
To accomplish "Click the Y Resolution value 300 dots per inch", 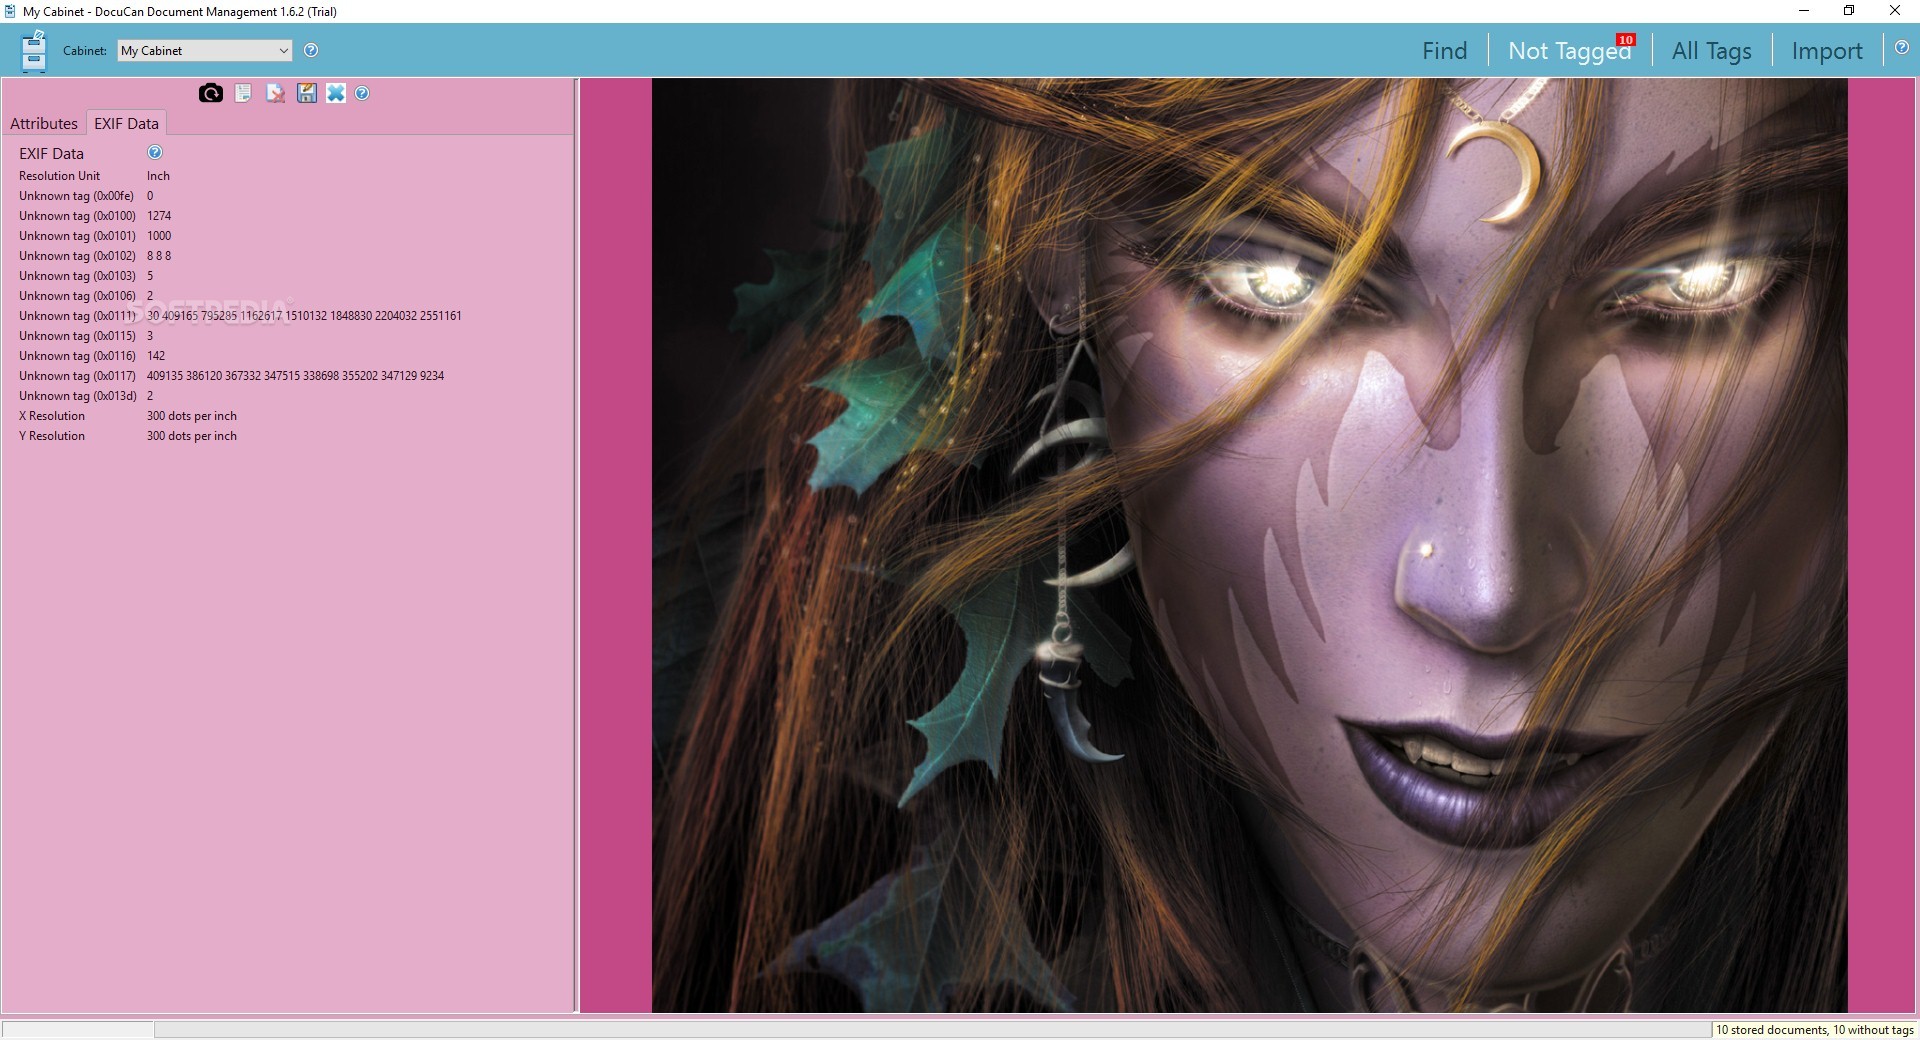I will (192, 436).
